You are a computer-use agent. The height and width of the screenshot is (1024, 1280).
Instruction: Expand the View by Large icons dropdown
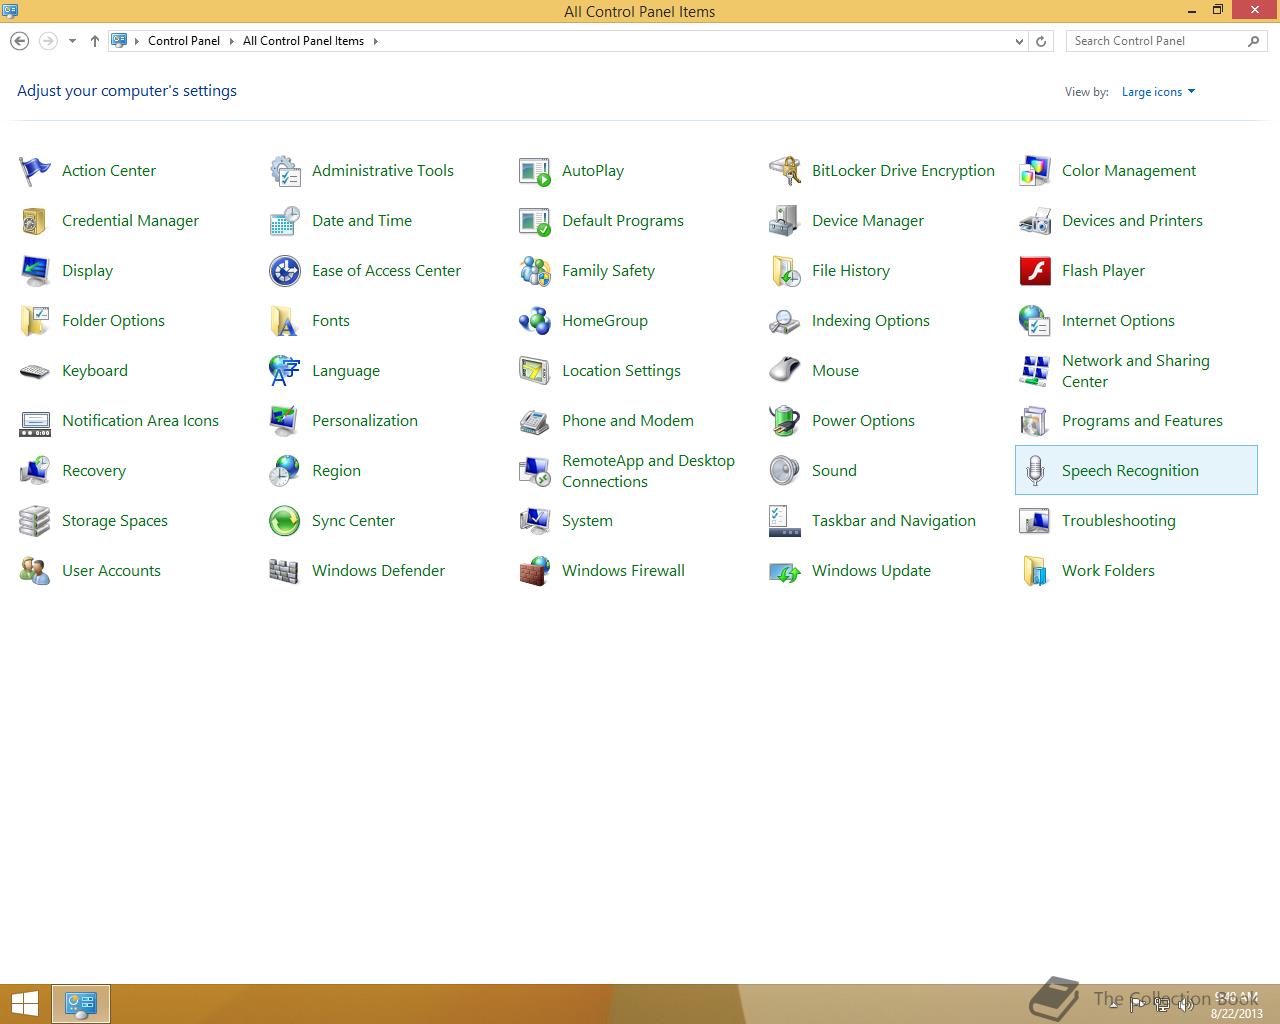coord(1158,92)
